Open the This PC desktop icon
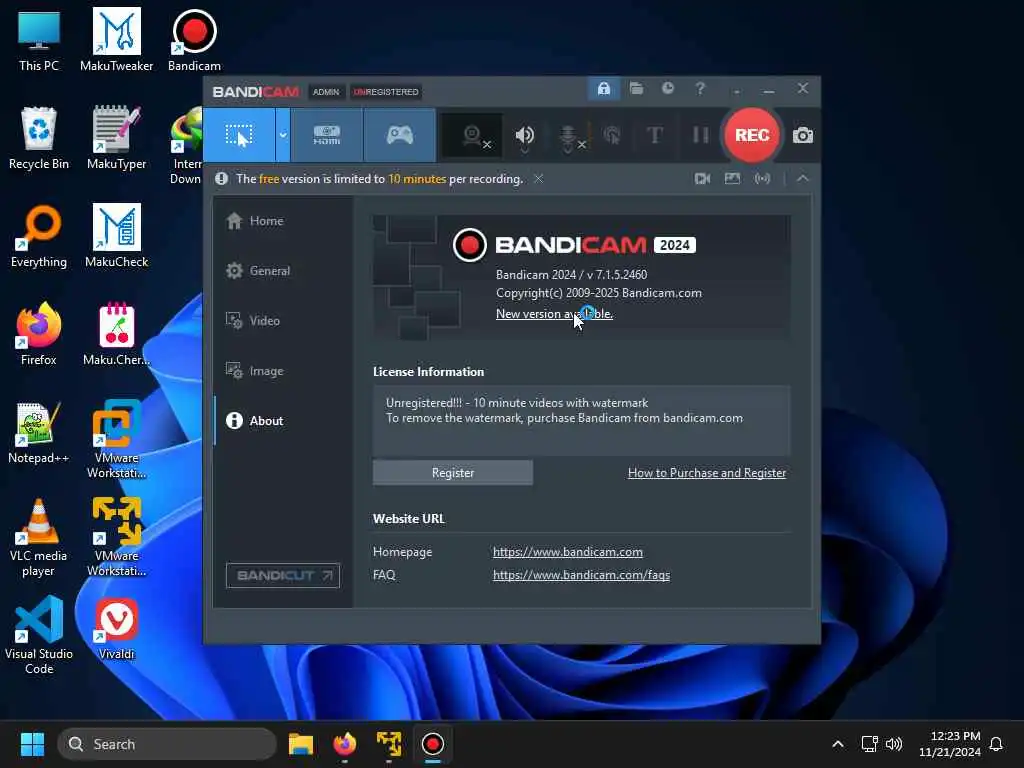Image resolution: width=1024 pixels, height=768 pixels. point(39,40)
